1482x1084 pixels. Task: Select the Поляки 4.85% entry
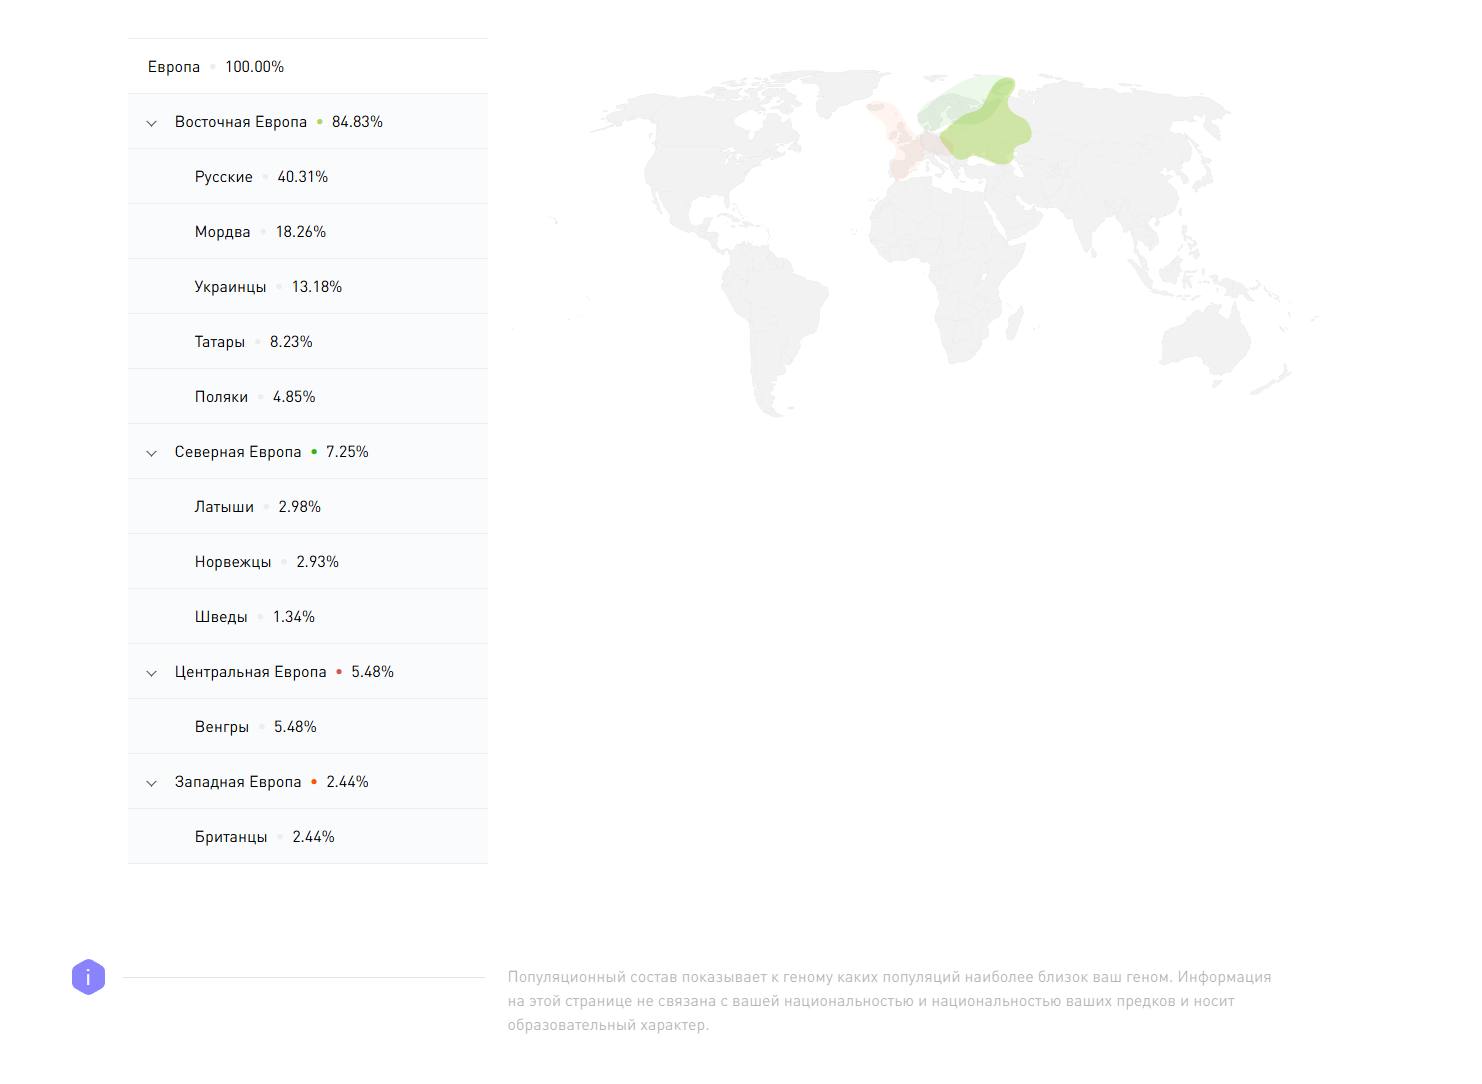click(255, 397)
